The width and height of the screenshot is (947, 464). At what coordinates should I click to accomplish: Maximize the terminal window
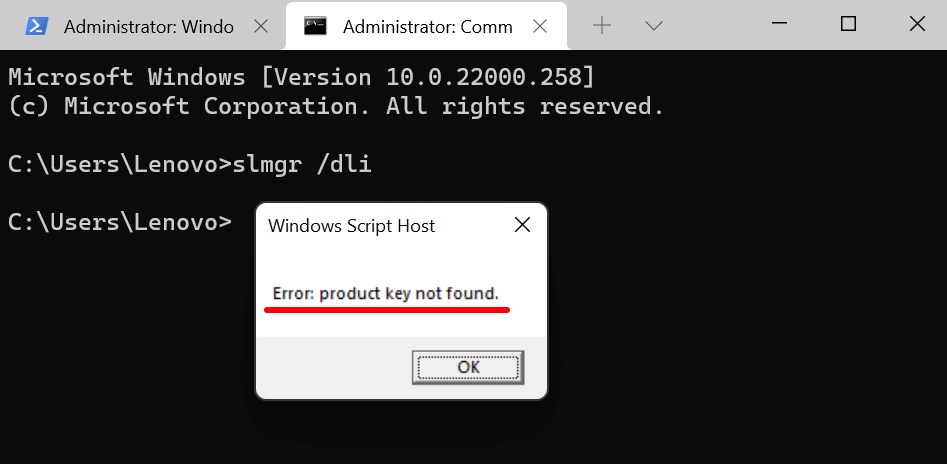(848, 23)
